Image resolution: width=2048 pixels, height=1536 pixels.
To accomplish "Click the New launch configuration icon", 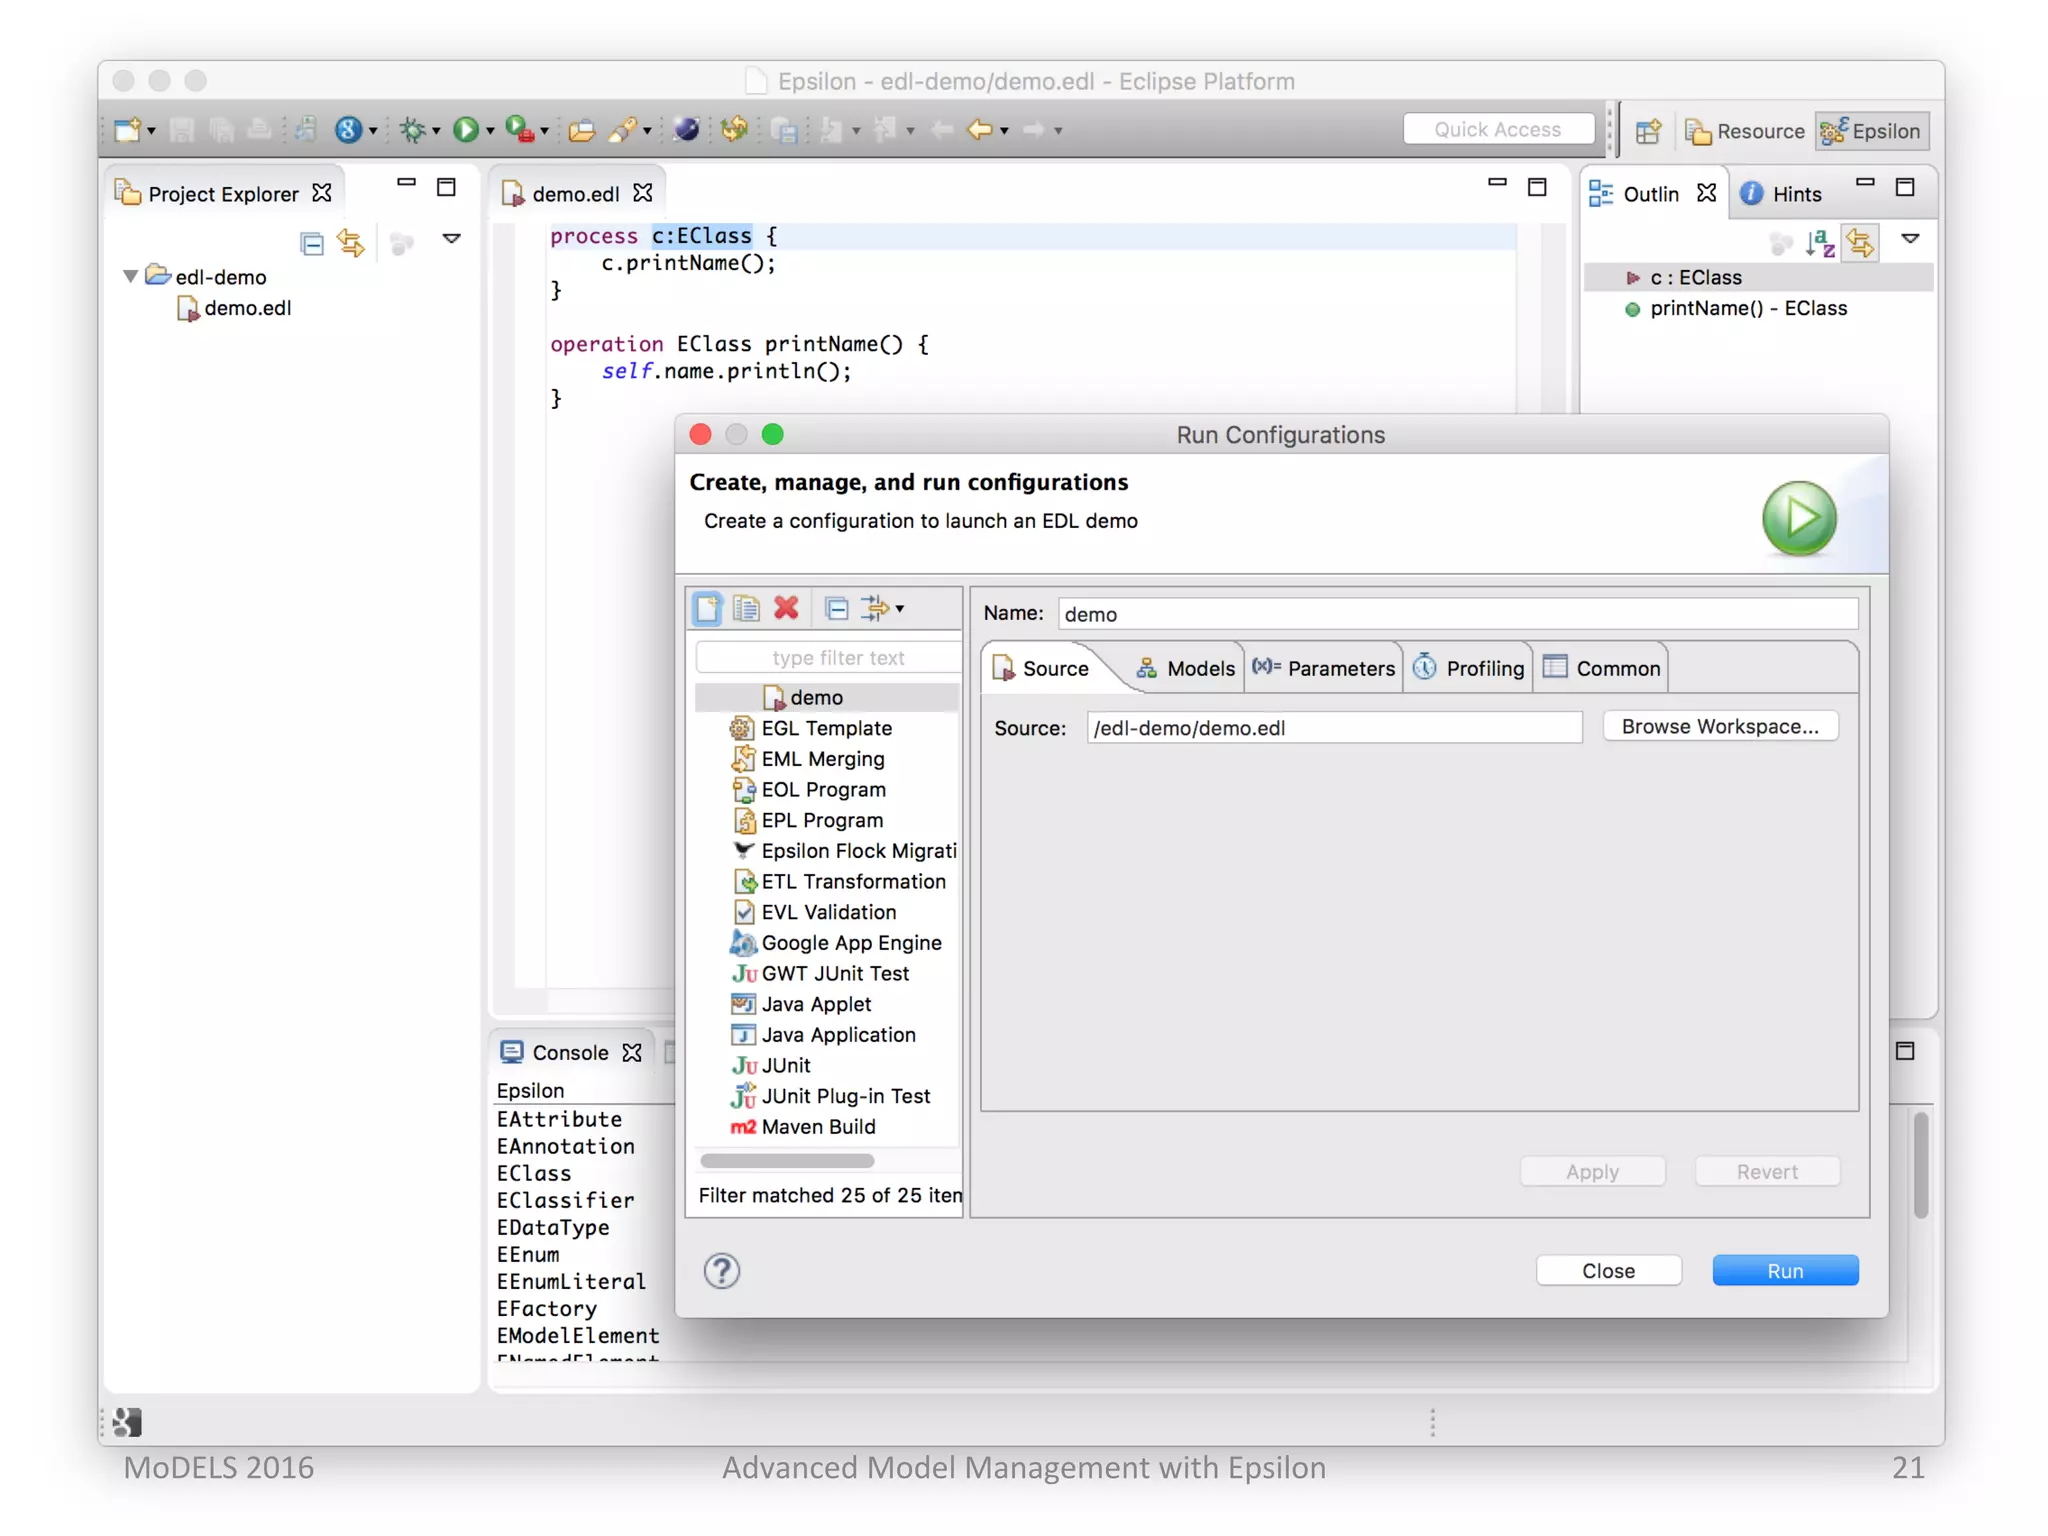I will [707, 608].
